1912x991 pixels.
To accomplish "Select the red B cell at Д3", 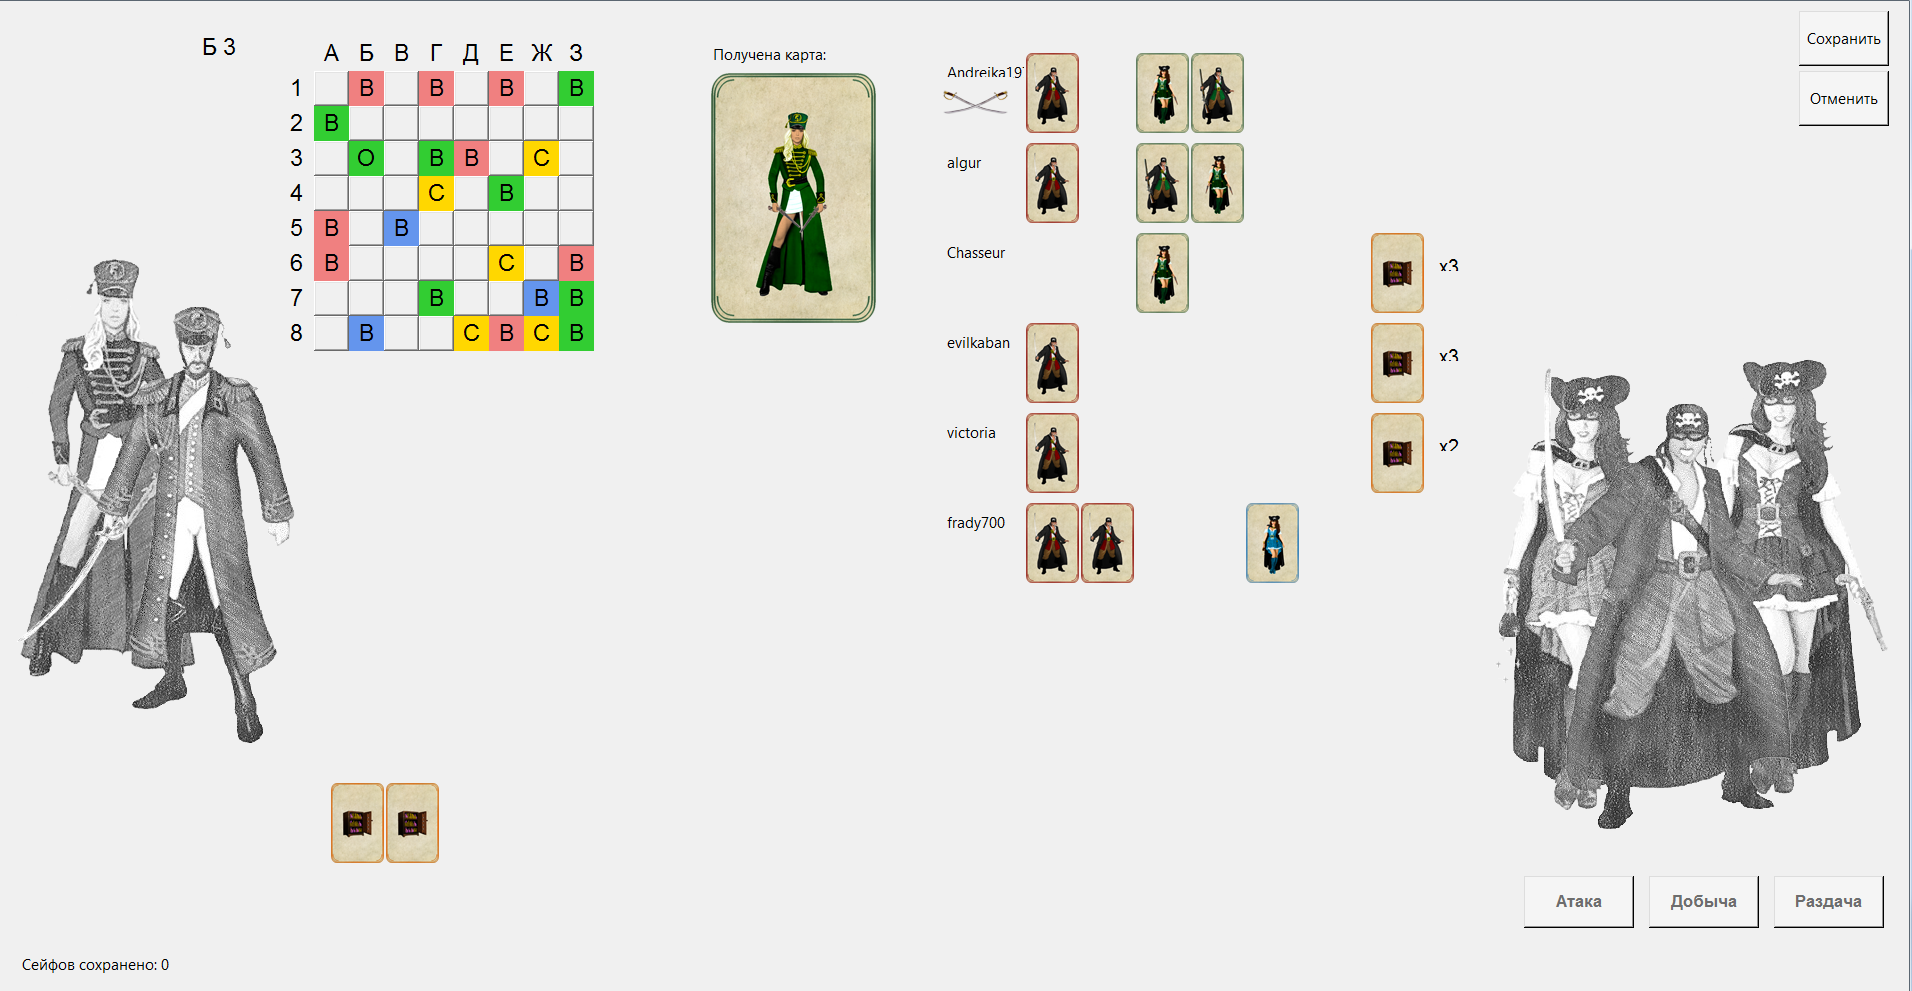I will coord(471,158).
